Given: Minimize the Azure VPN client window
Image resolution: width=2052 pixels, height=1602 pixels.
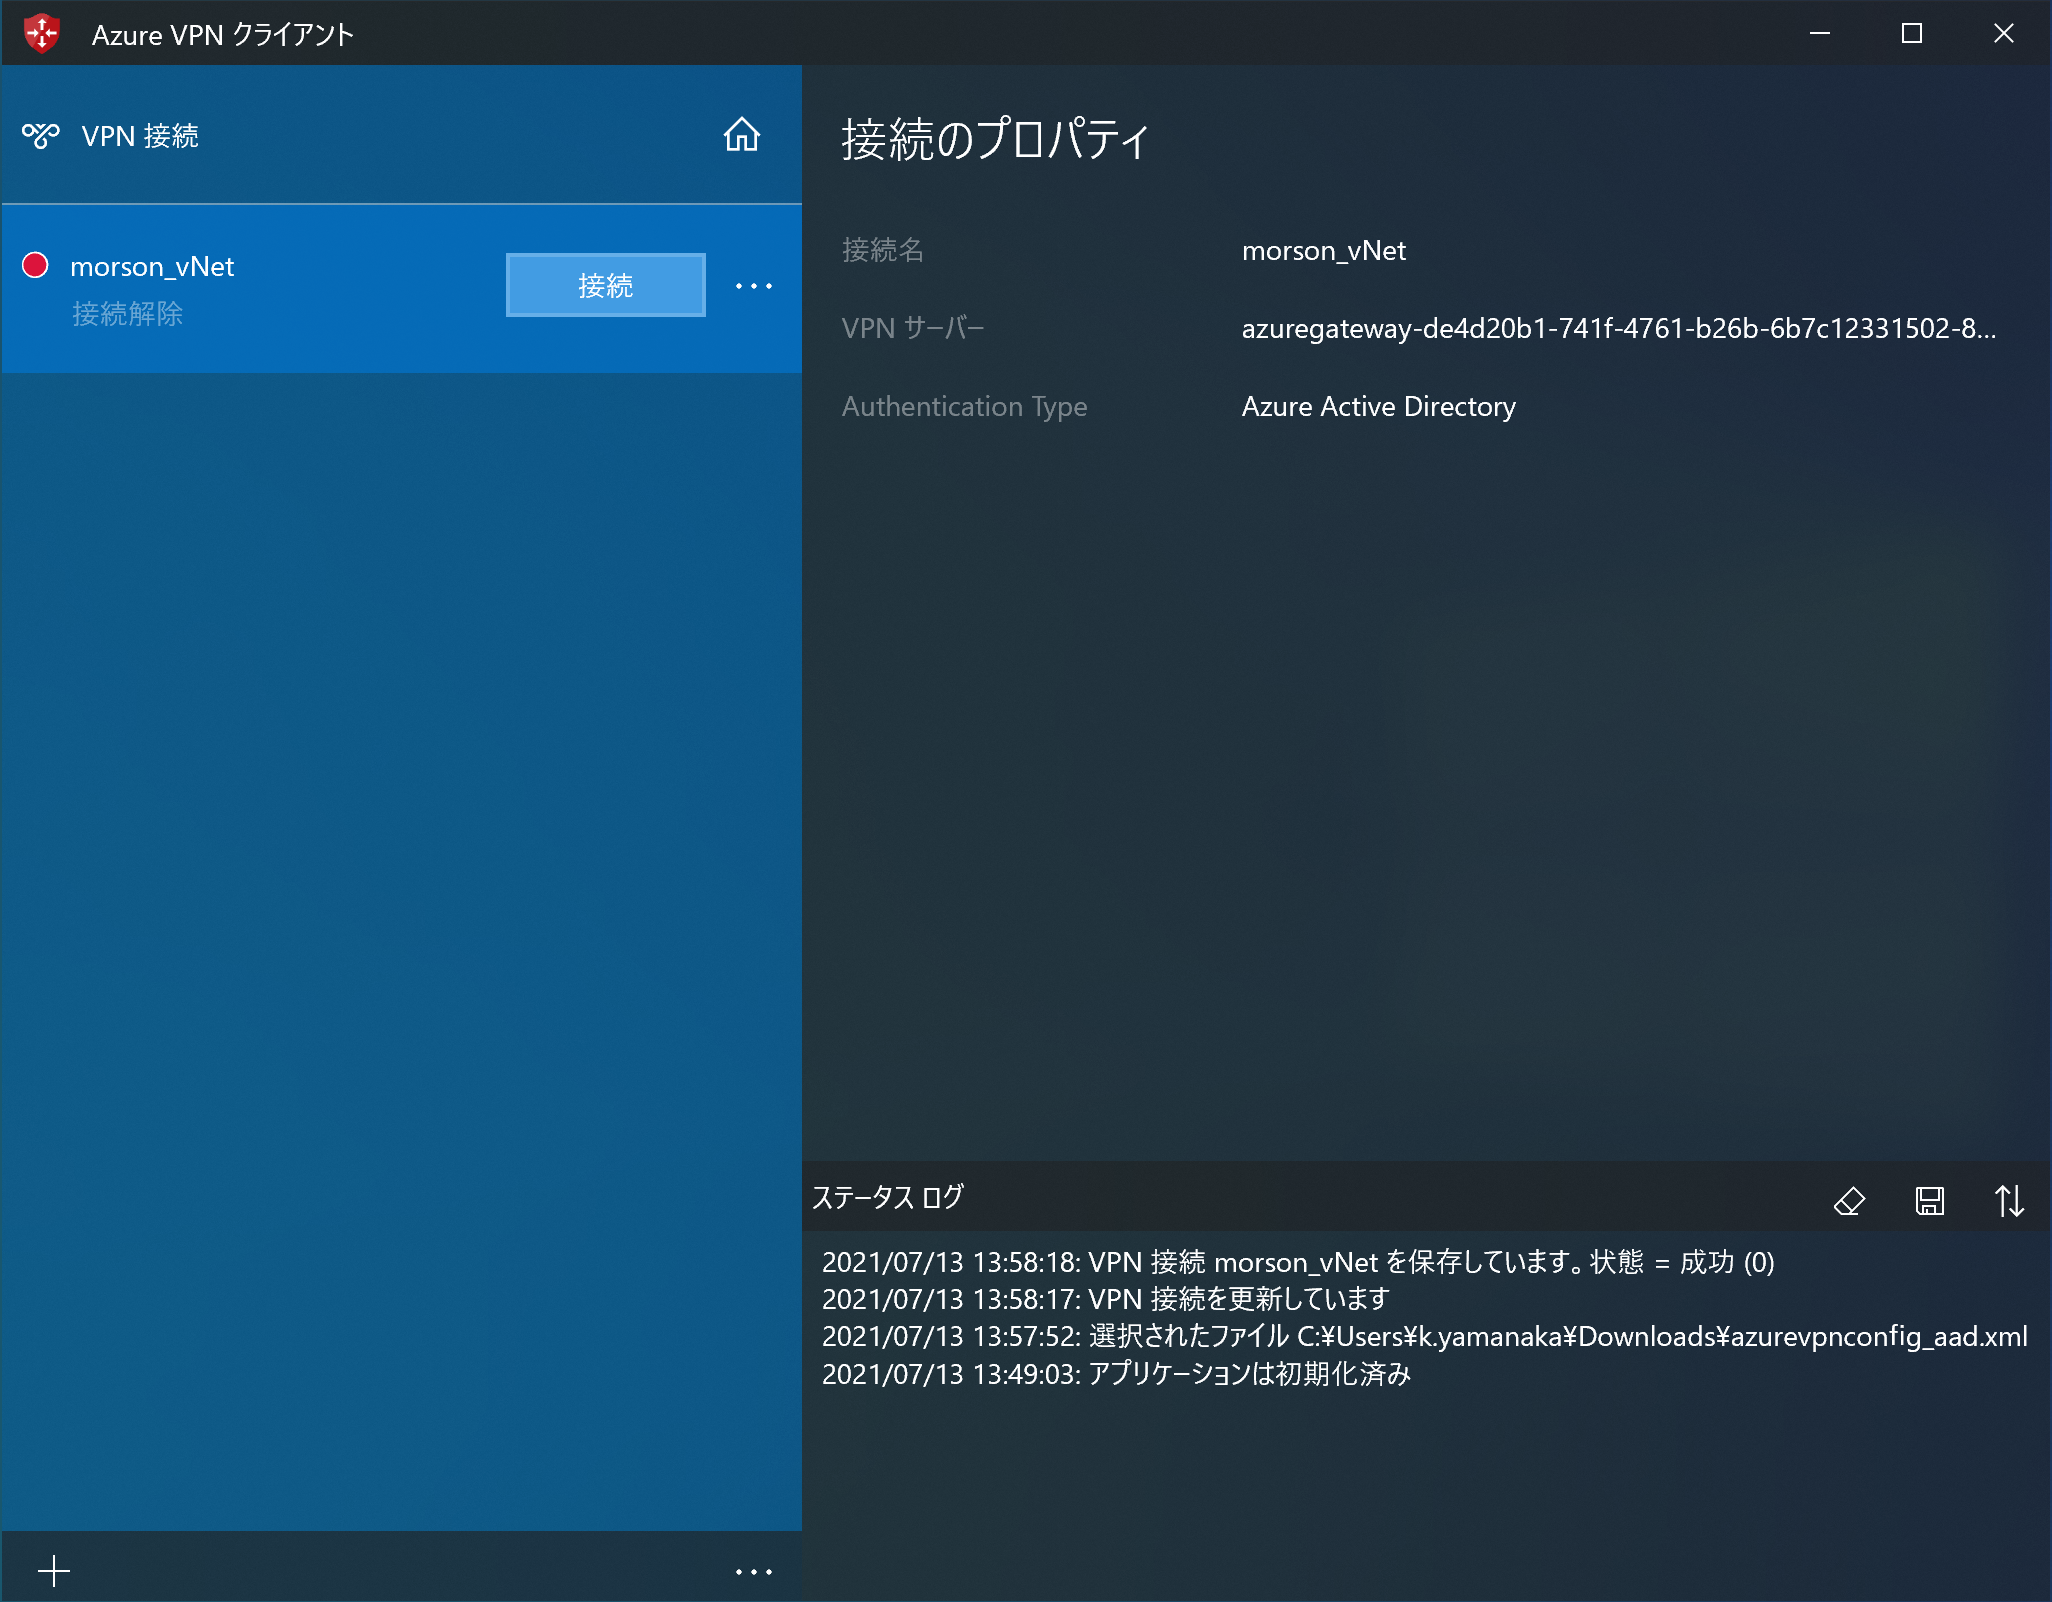Looking at the screenshot, I should tap(1820, 34).
